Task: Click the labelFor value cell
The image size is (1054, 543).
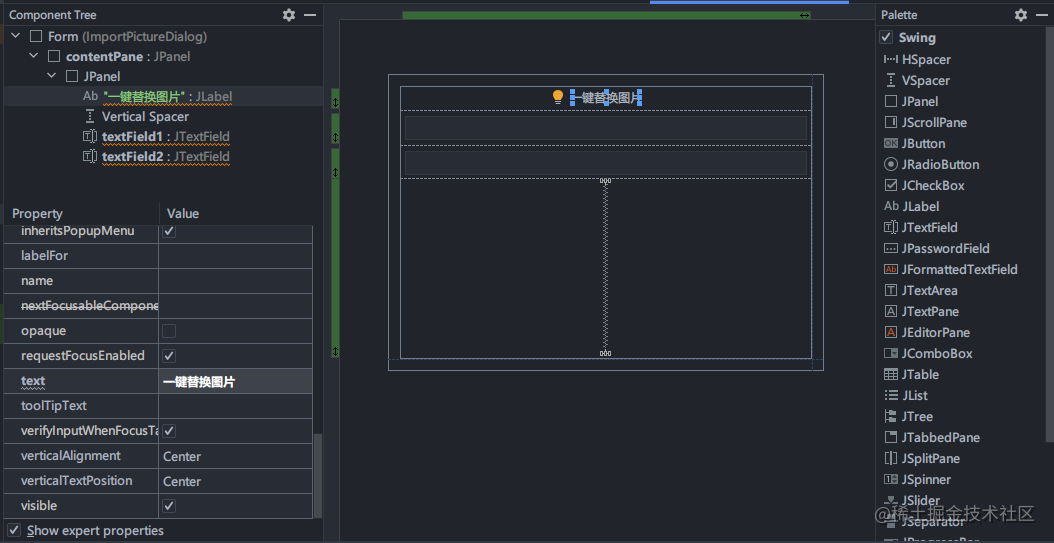Action: click(x=235, y=256)
